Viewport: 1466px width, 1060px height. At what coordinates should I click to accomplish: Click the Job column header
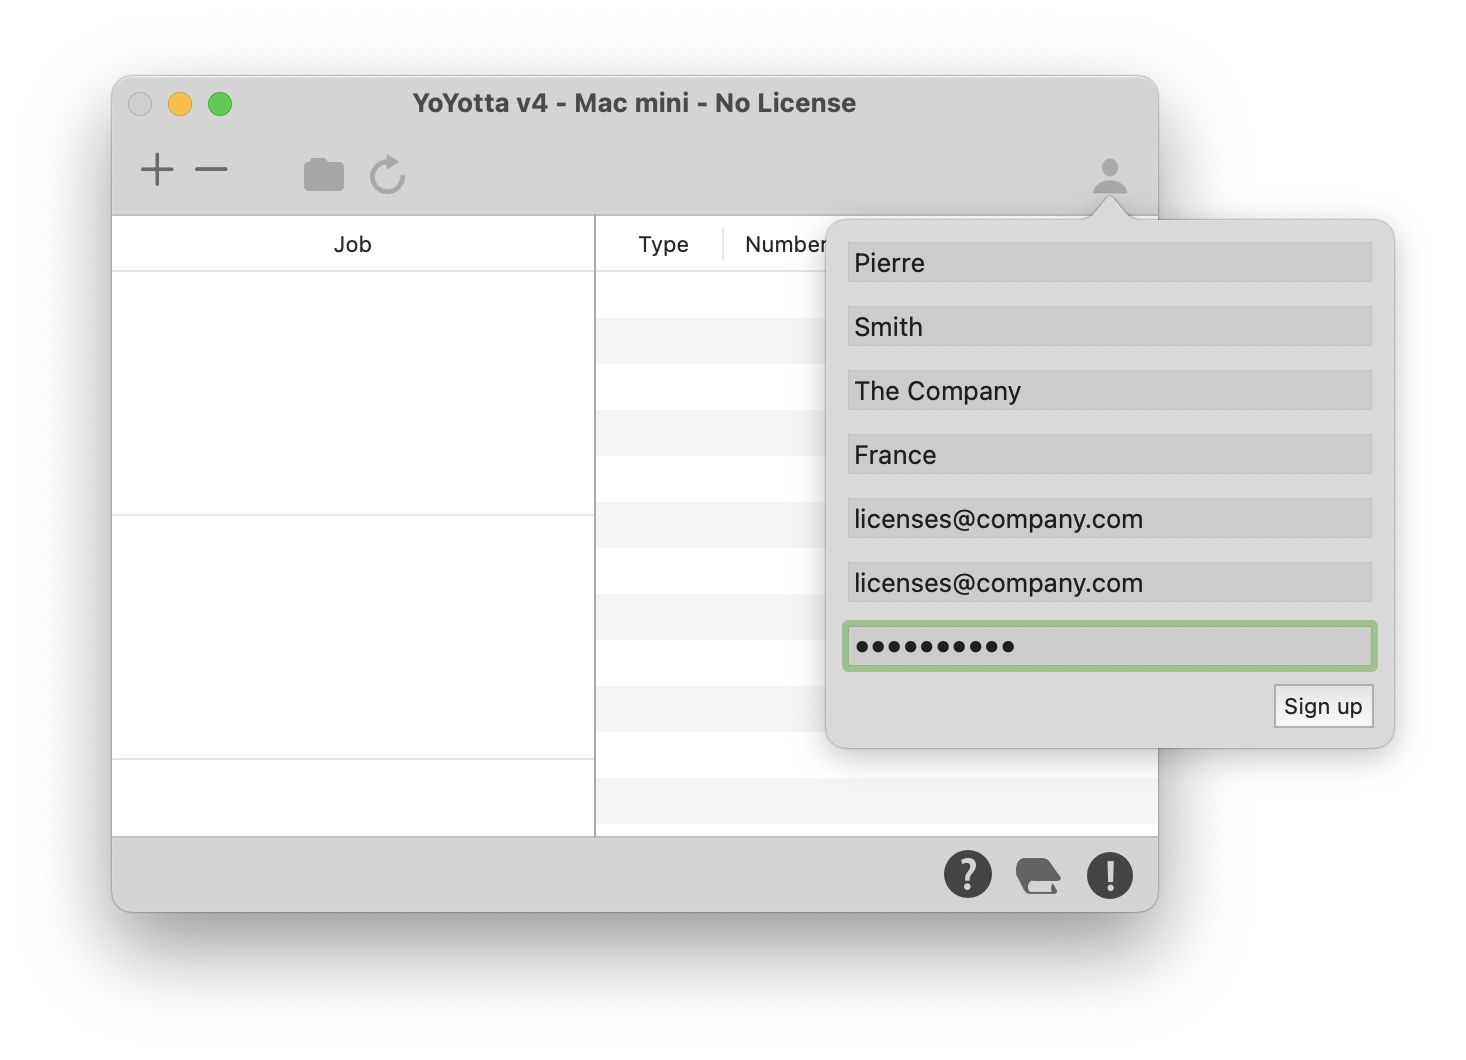click(353, 244)
